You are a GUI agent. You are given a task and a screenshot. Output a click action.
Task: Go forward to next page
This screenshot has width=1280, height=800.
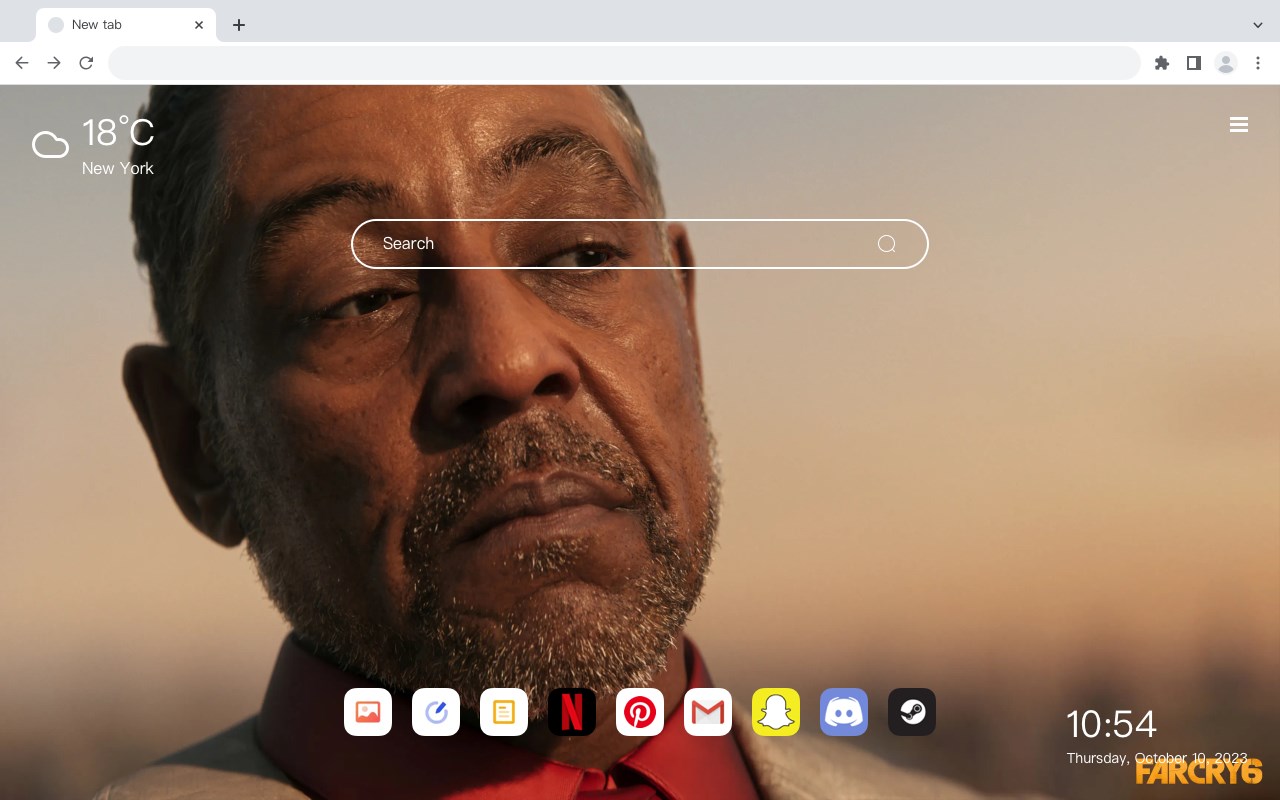[x=54, y=63]
